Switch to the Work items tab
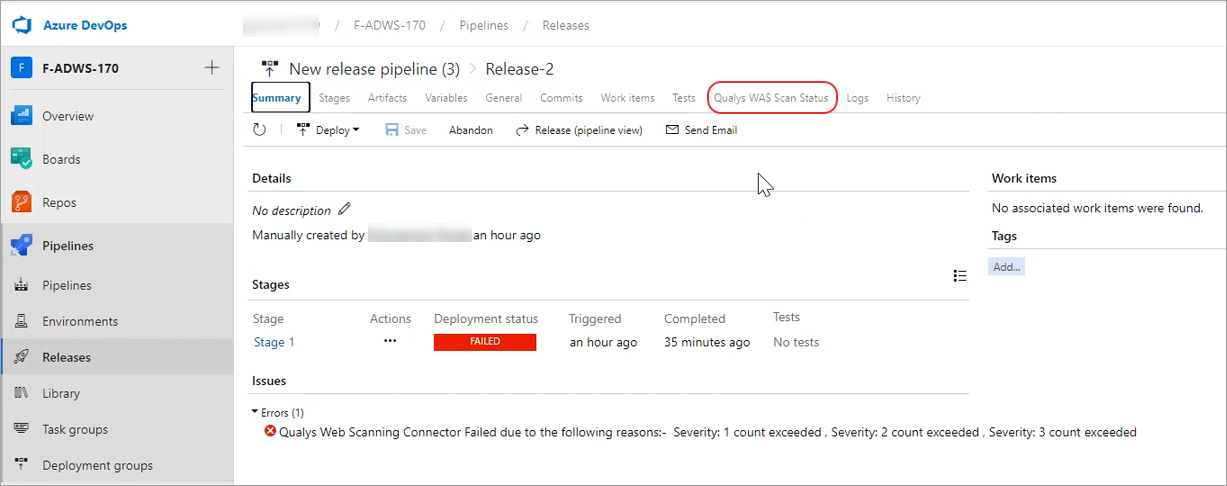The width and height of the screenshot is (1227, 486). [x=627, y=98]
